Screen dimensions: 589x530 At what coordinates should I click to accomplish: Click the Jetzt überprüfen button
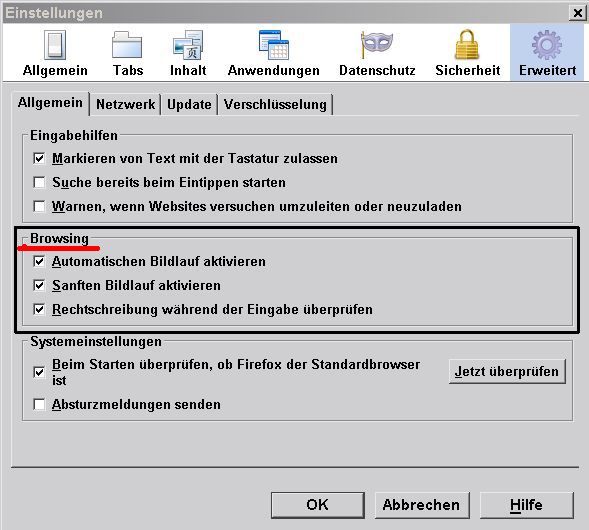coord(507,371)
